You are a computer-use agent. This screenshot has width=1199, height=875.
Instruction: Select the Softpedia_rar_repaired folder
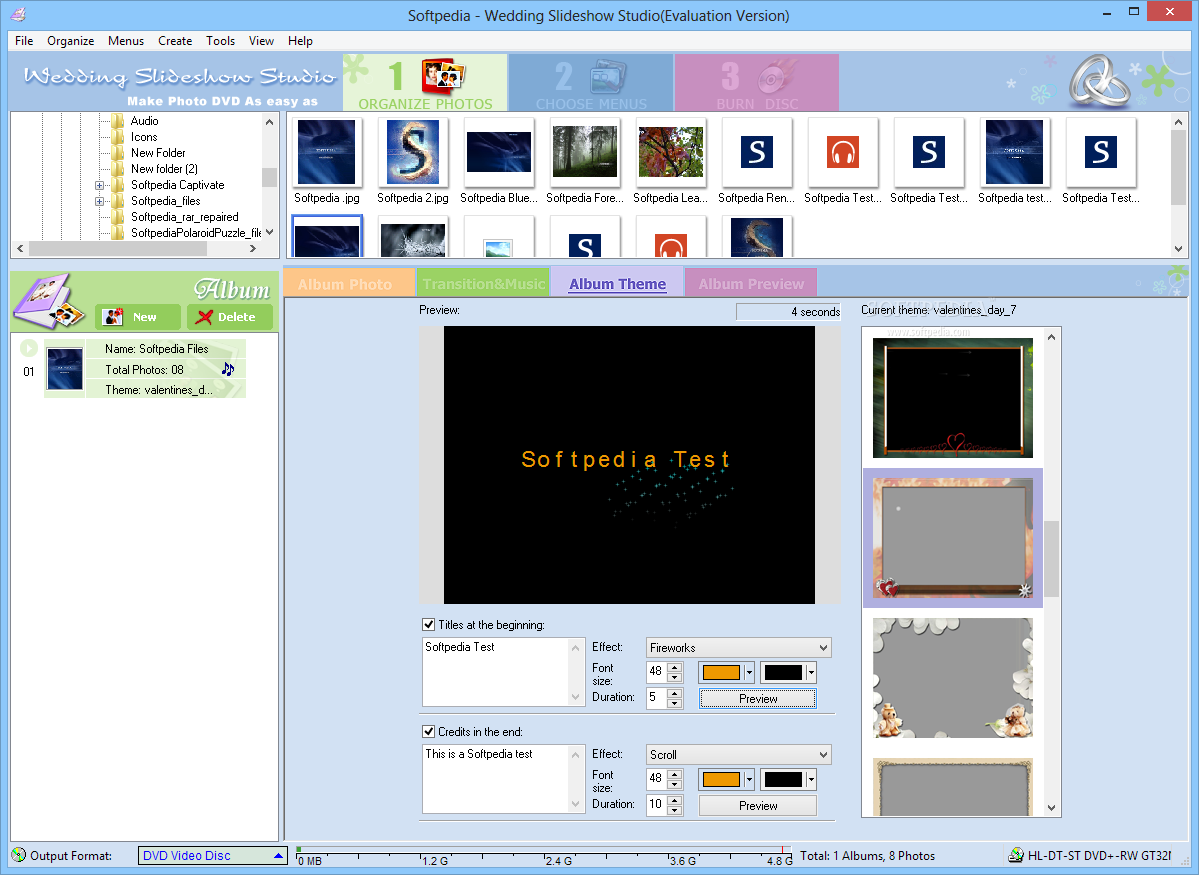pos(184,217)
